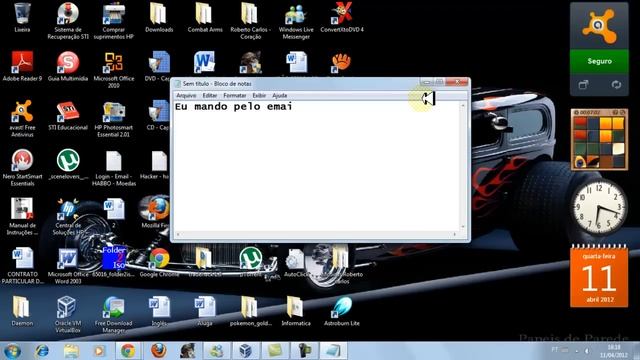The height and width of the screenshot is (360, 640).
Task: Open the Editar menu in Bloco de notas
Action: pyautogui.click(x=210, y=96)
